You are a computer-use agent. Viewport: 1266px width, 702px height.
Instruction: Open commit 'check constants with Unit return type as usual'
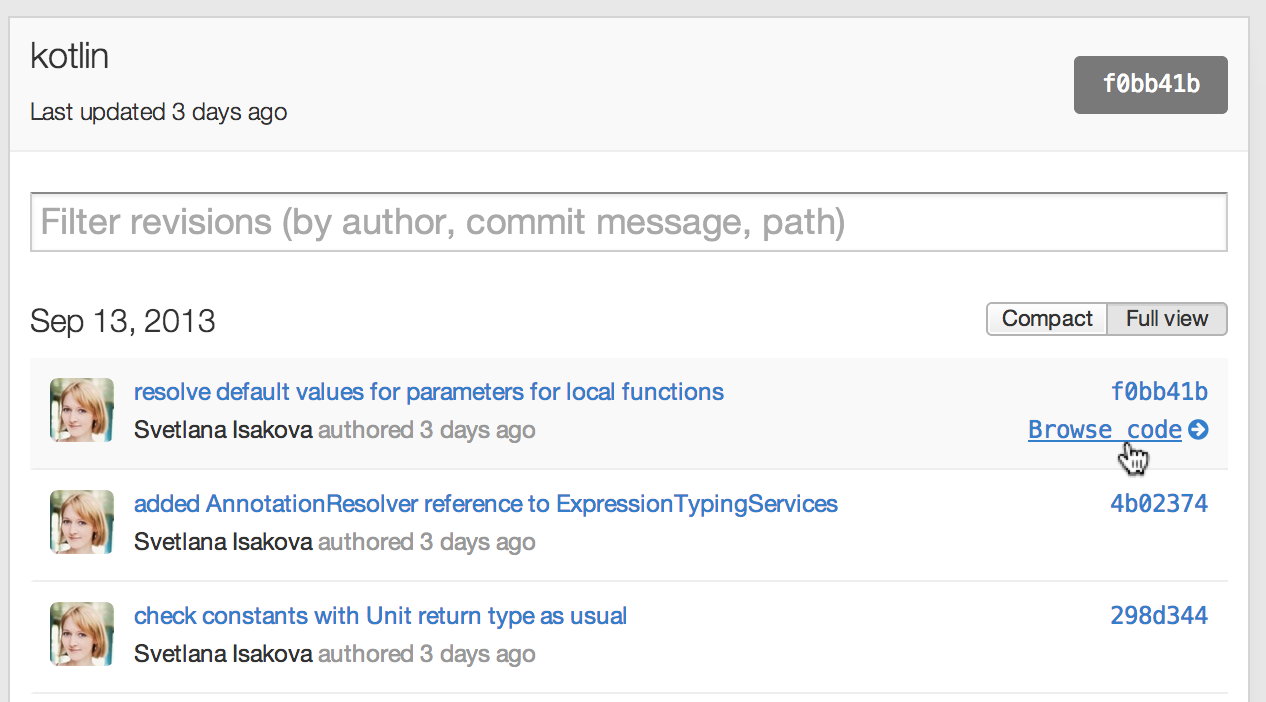(380, 615)
